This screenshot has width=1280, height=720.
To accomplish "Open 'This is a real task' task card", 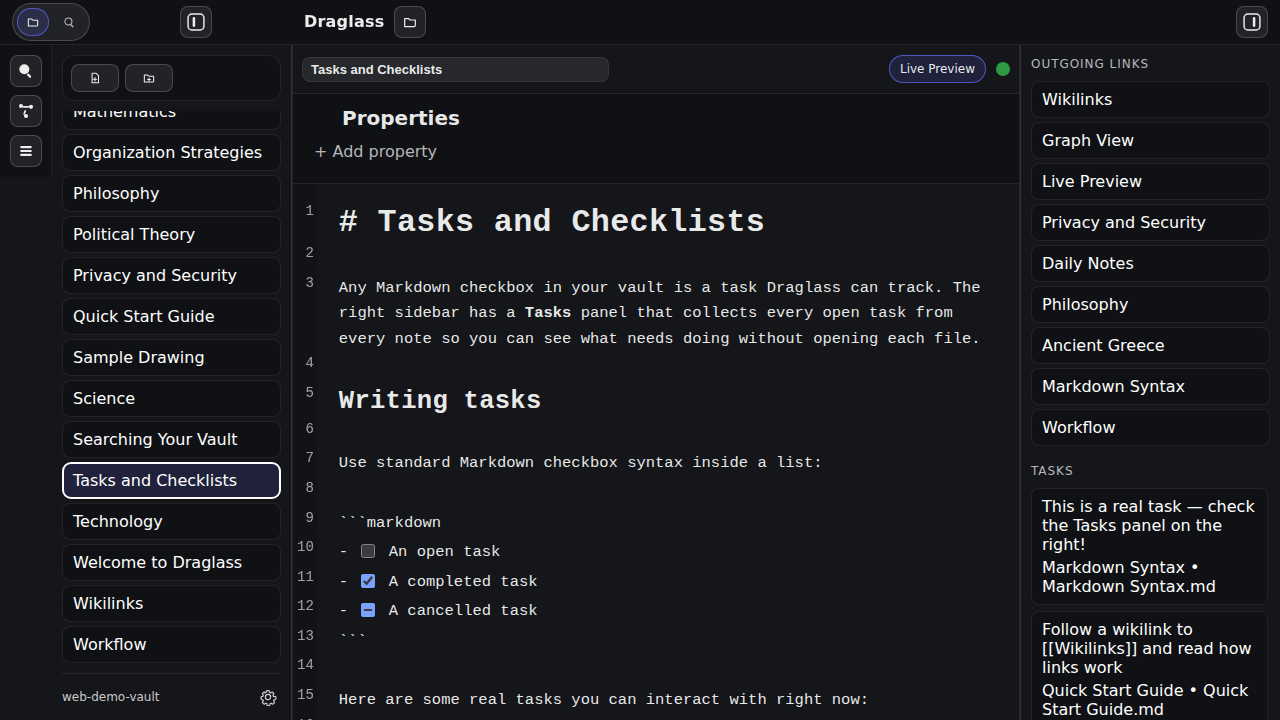I will 1150,546.
